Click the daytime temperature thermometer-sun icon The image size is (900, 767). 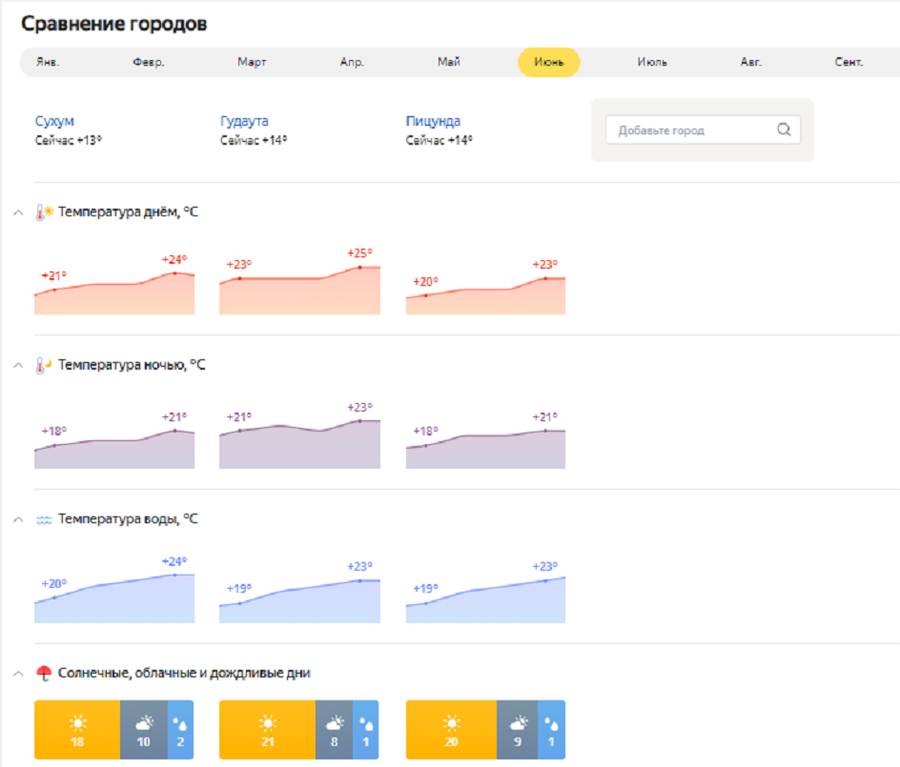click(x=44, y=212)
